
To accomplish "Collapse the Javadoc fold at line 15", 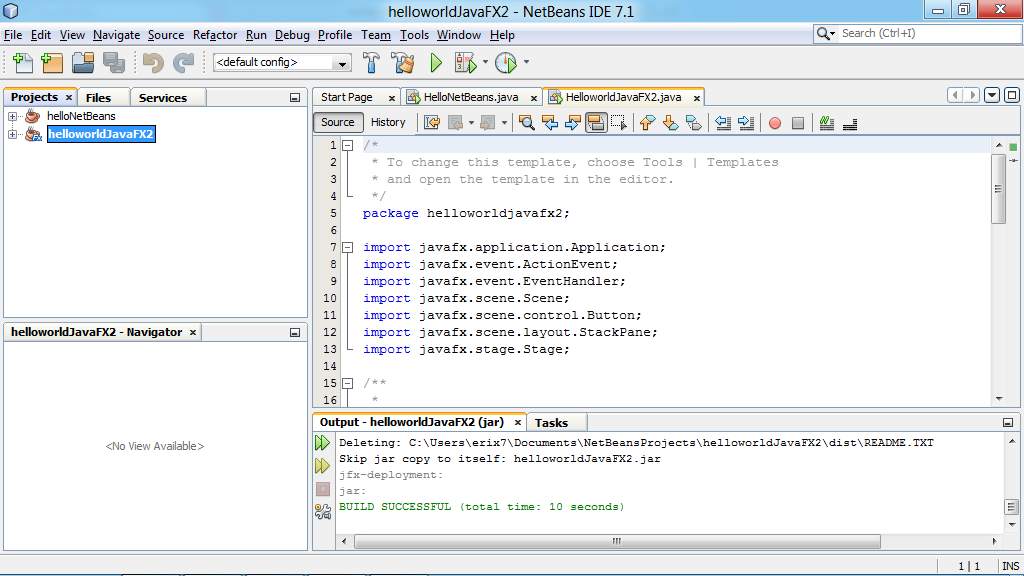I will (x=348, y=383).
